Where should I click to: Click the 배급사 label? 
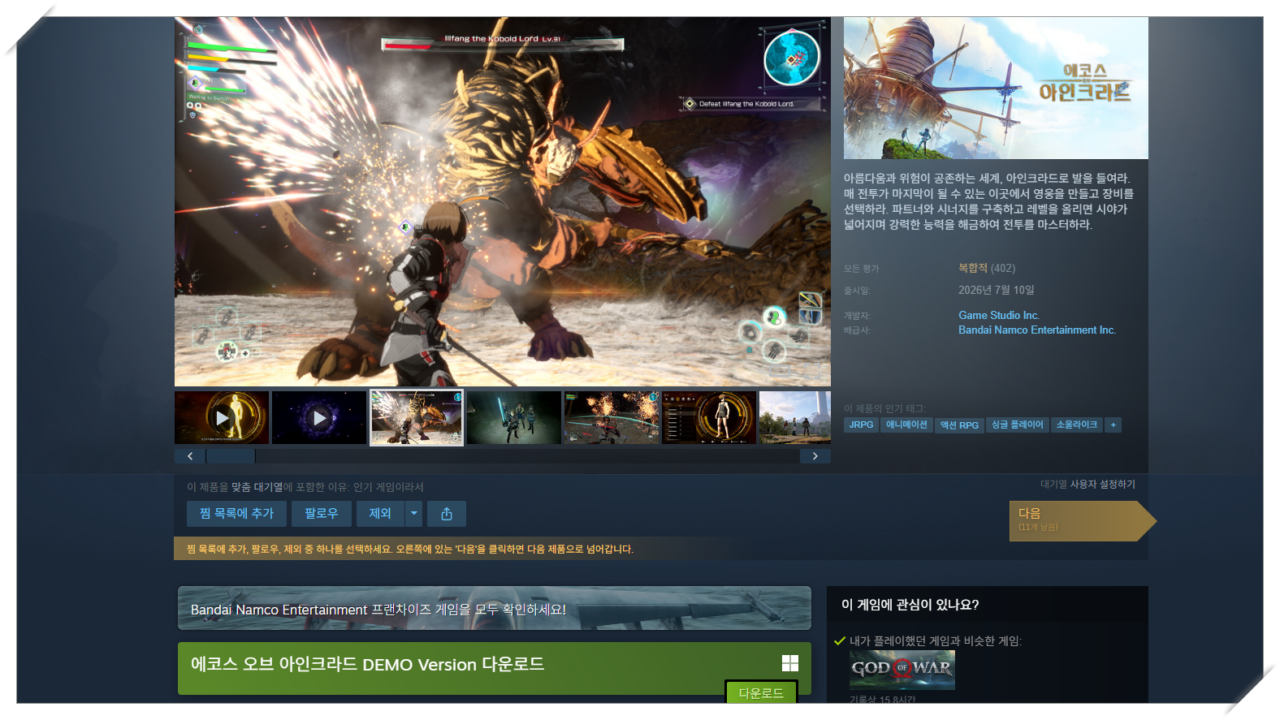[x=857, y=330]
